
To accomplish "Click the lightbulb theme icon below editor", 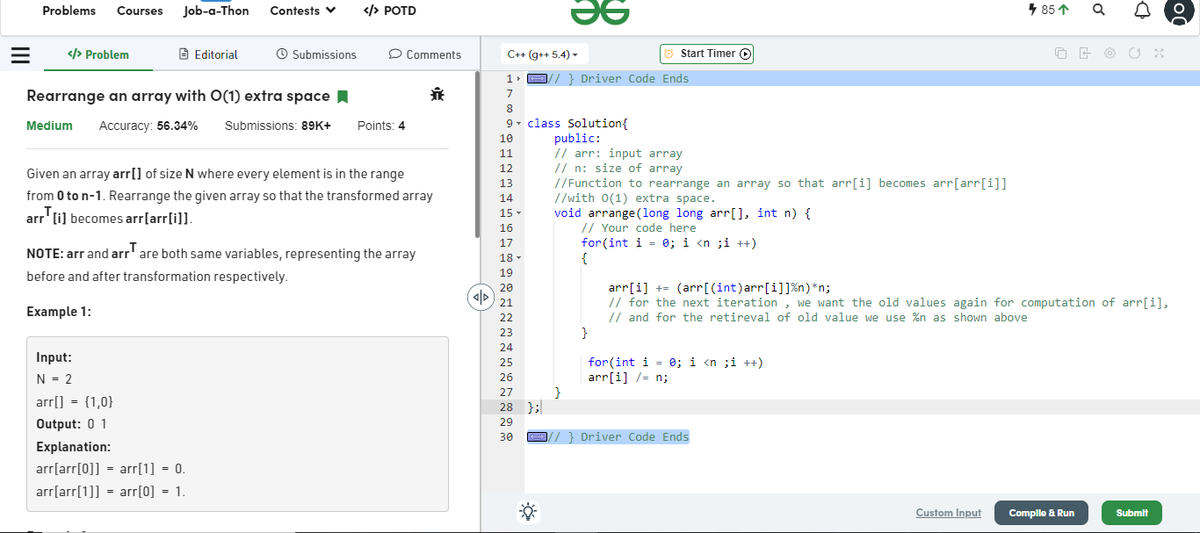I will pos(526,511).
